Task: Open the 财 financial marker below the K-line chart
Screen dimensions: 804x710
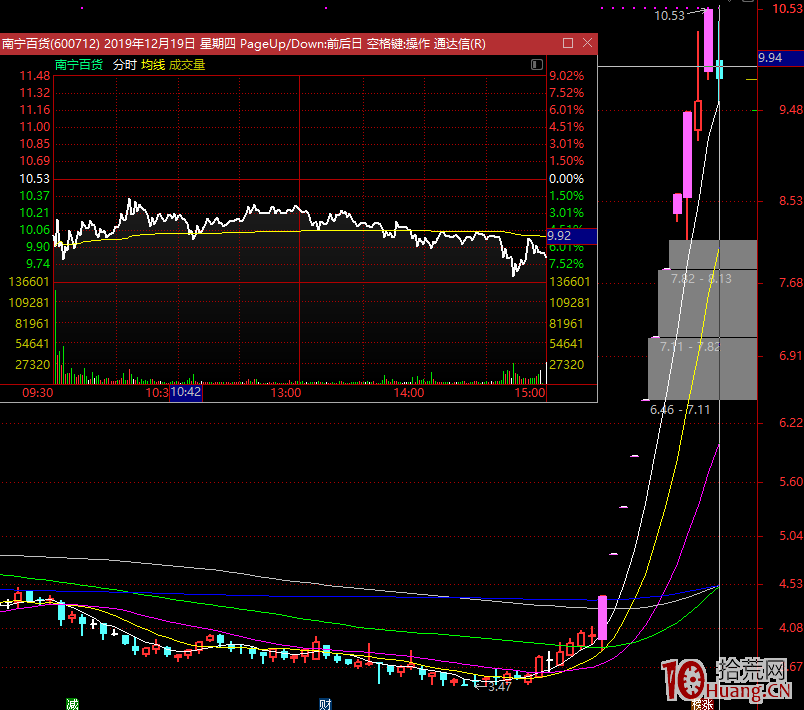Action: click(x=326, y=704)
